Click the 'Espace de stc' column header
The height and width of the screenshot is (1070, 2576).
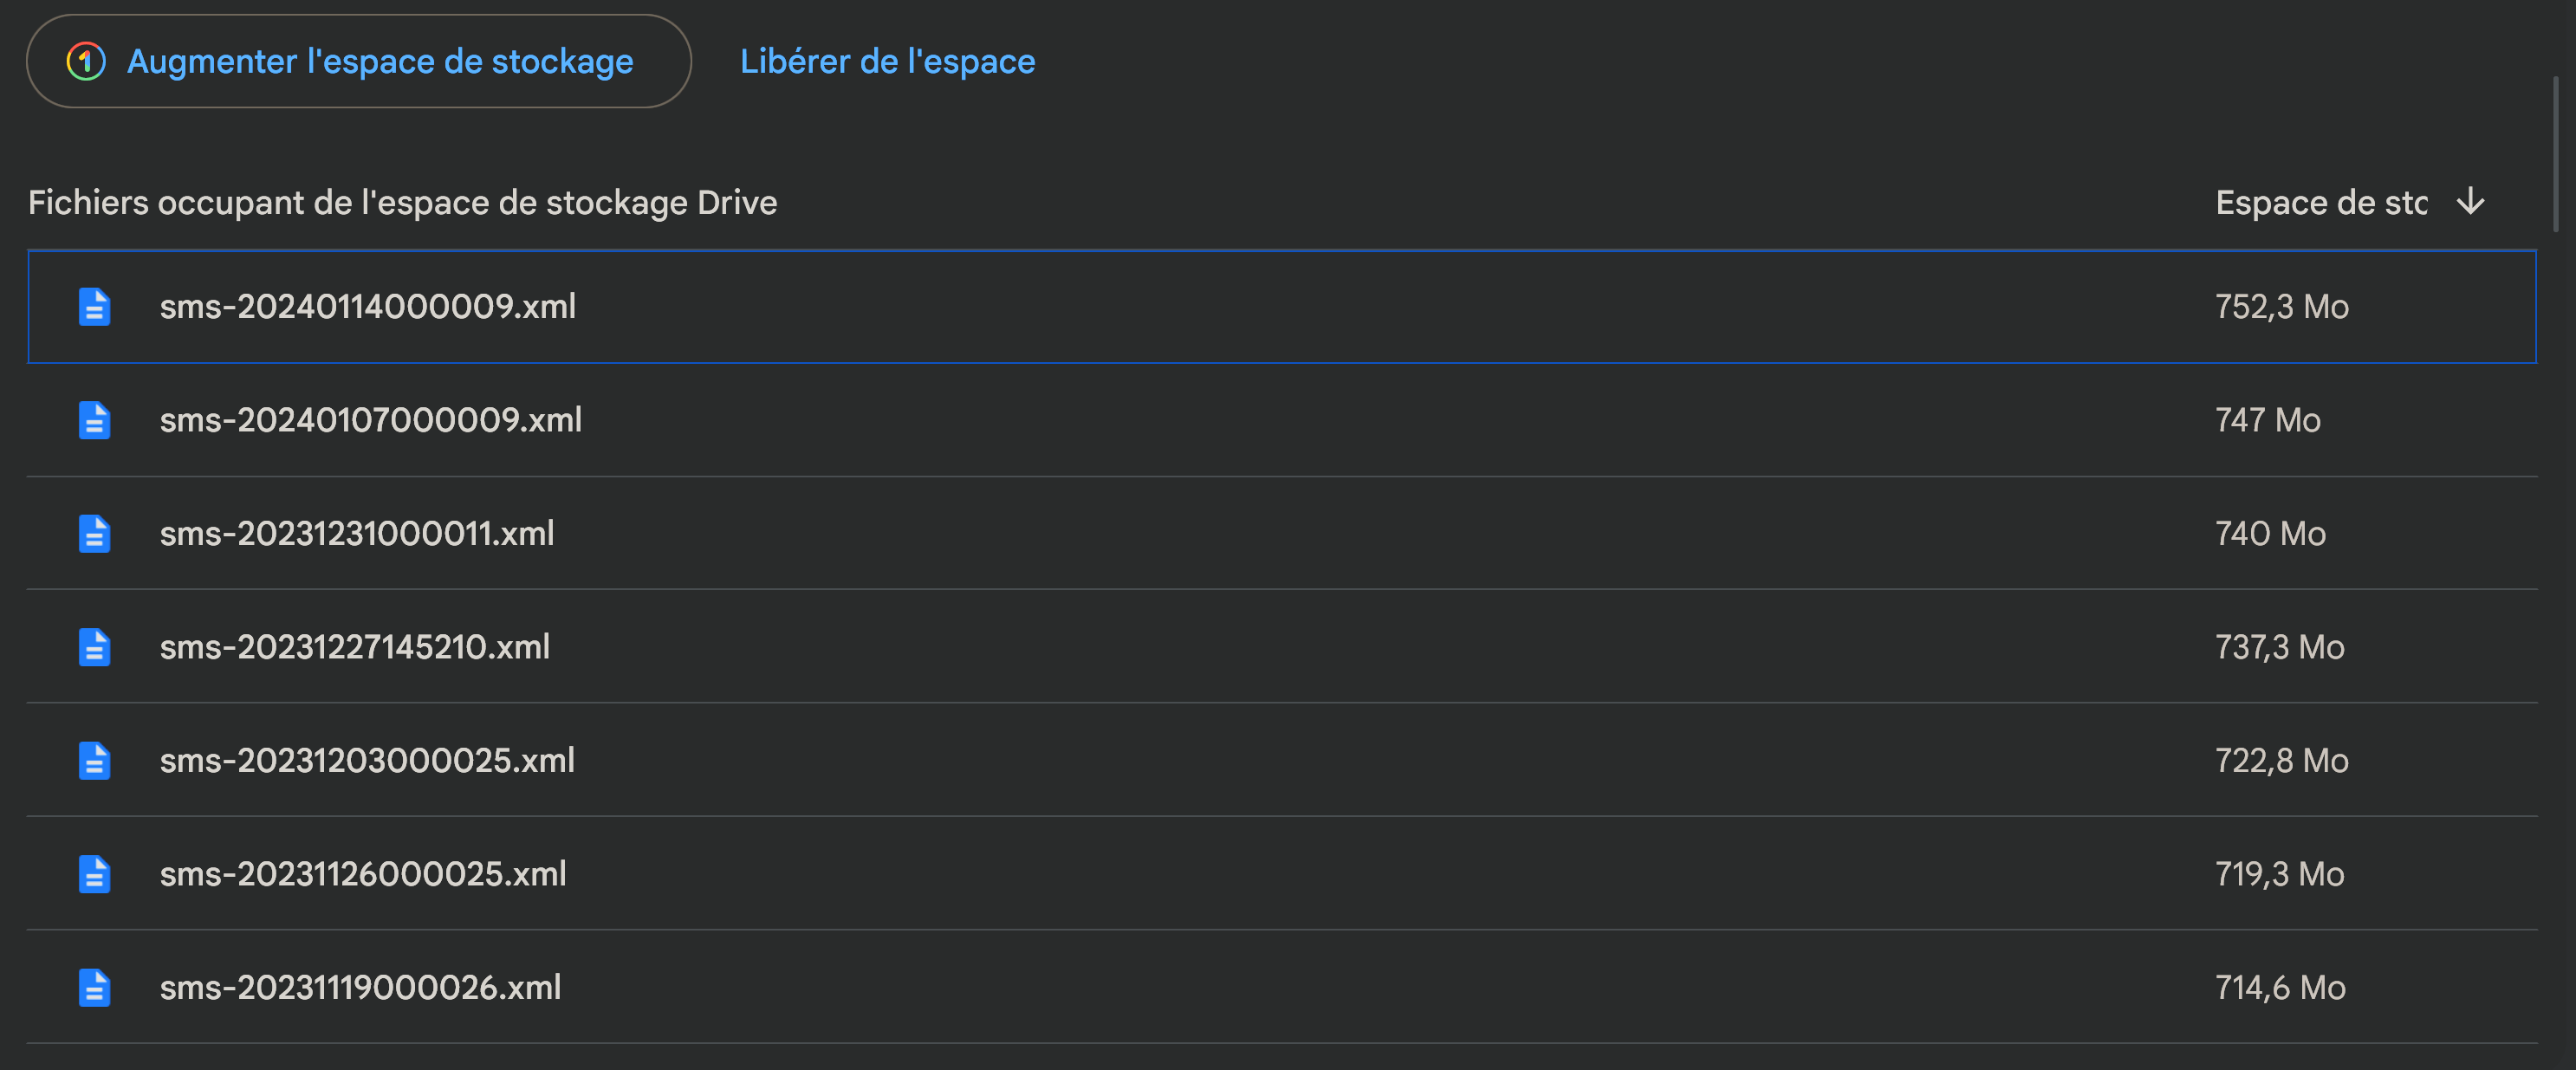click(x=2320, y=203)
